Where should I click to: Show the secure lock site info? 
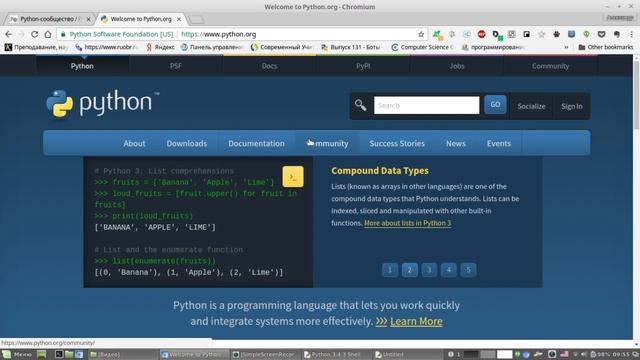click(x=63, y=34)
